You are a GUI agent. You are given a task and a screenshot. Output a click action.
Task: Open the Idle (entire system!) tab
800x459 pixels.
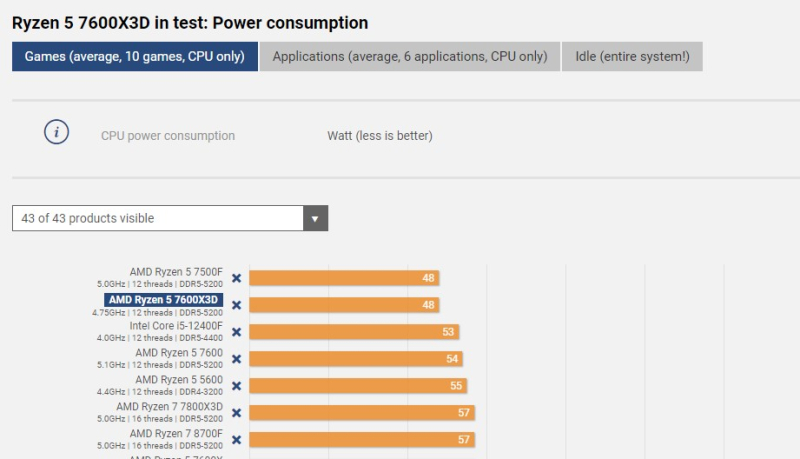[x=632, y=57]
